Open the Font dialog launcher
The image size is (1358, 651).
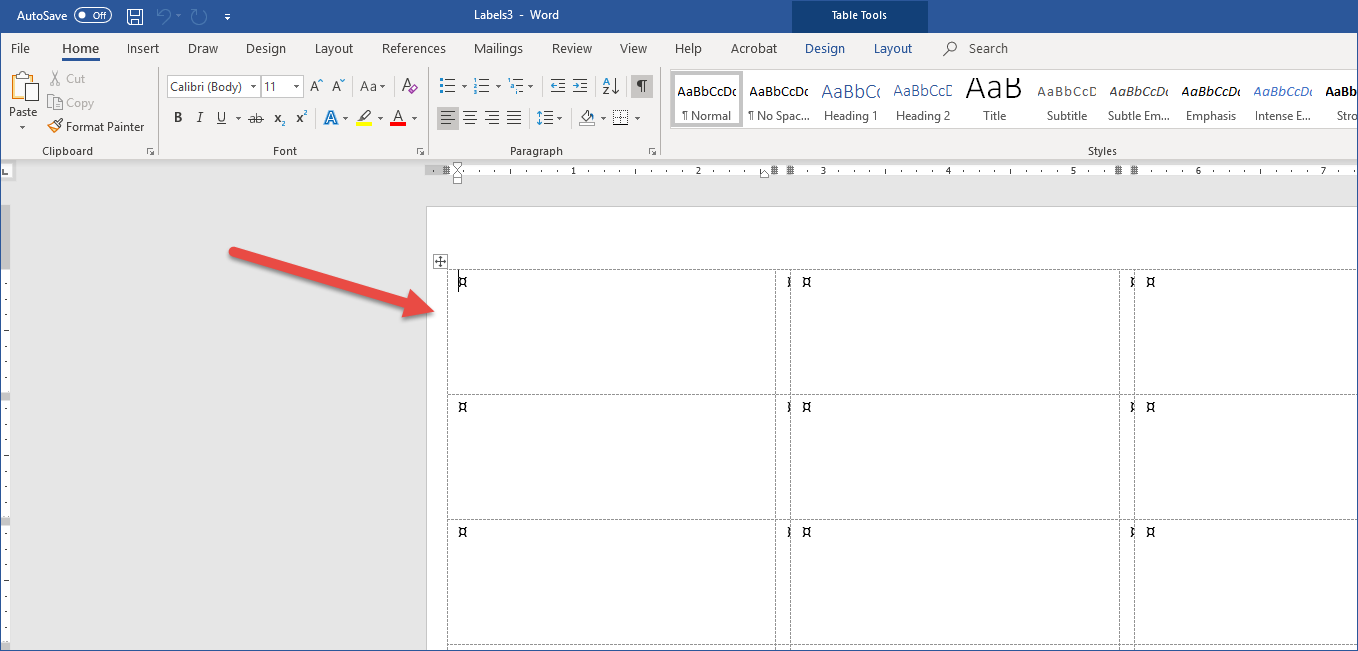[421, 151]
